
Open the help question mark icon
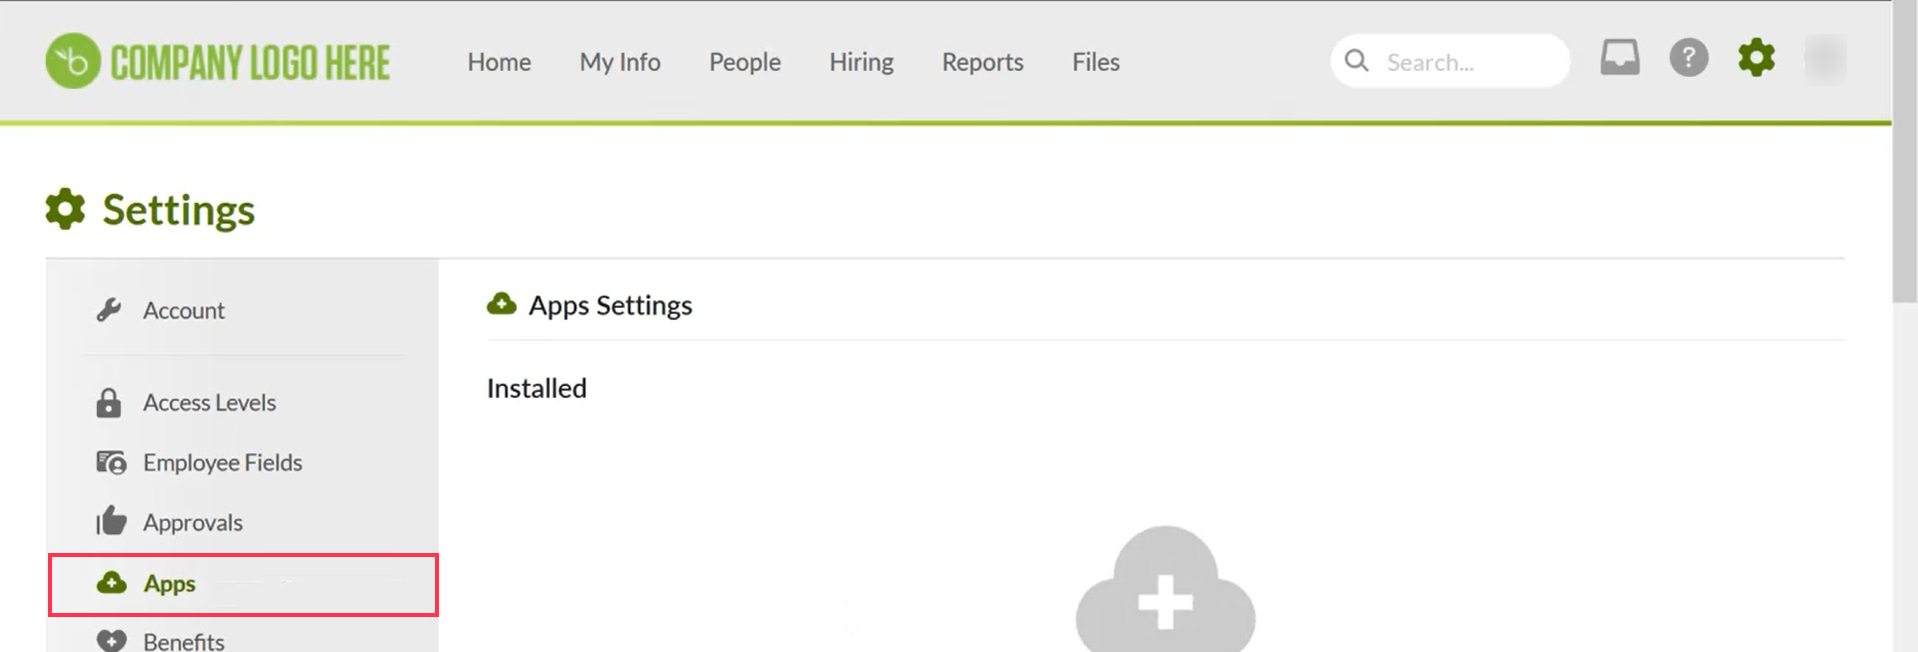tap(1688, 57)
